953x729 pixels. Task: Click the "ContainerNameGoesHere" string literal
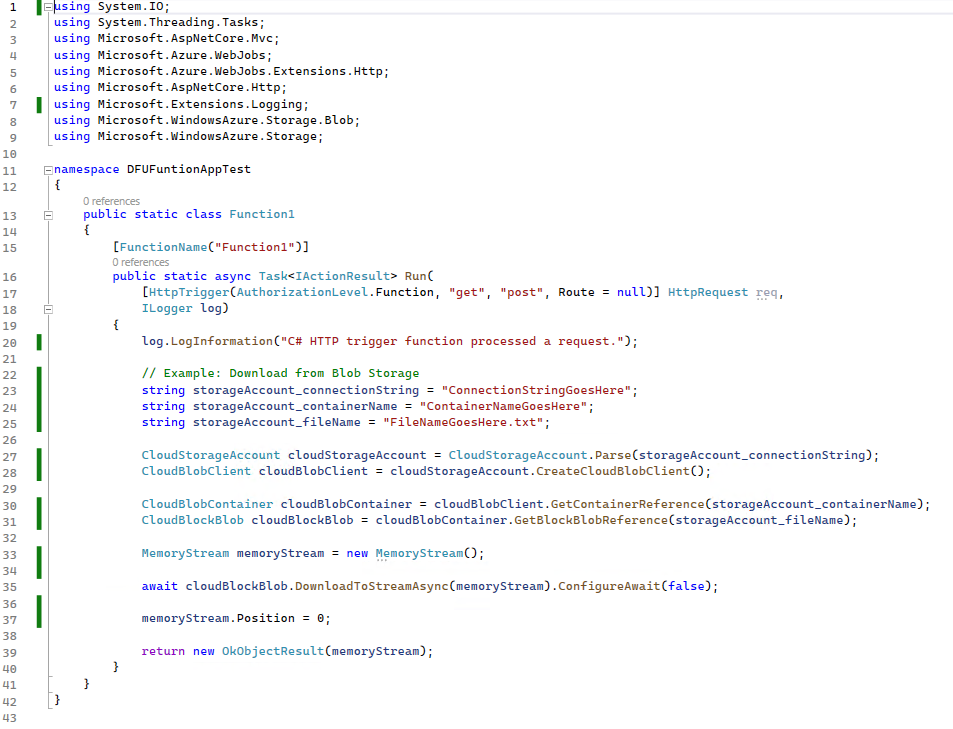tap(505, 407)
